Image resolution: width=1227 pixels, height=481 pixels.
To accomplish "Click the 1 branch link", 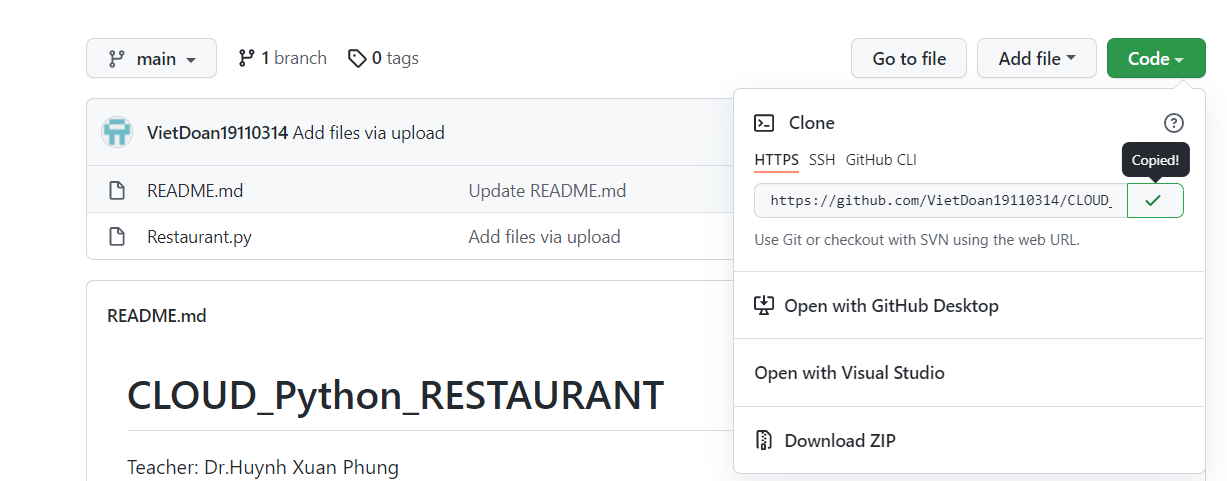I will (282, 59).
